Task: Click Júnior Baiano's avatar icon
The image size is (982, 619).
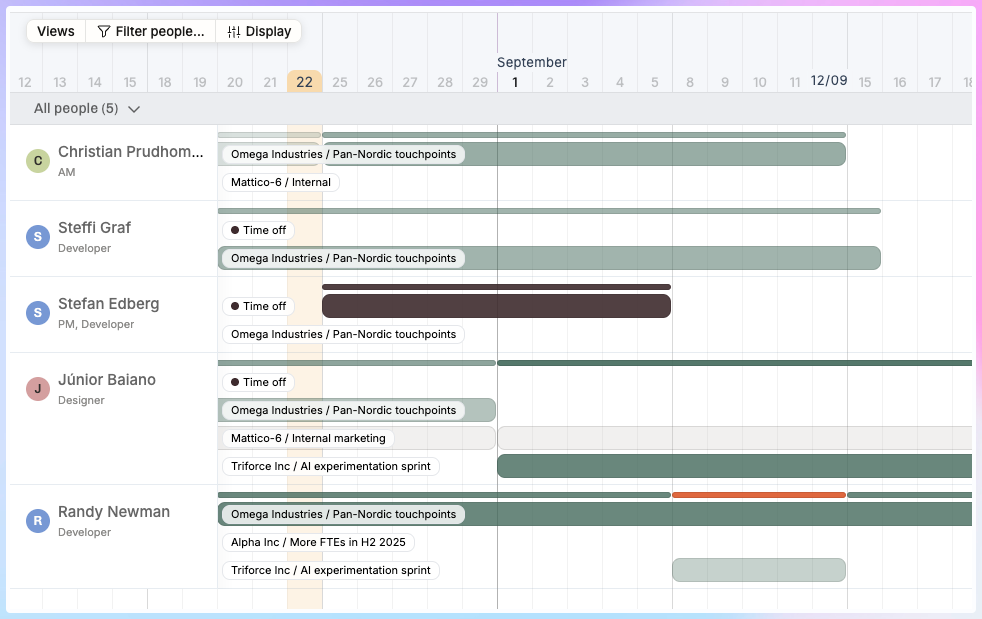Action: 37,389
